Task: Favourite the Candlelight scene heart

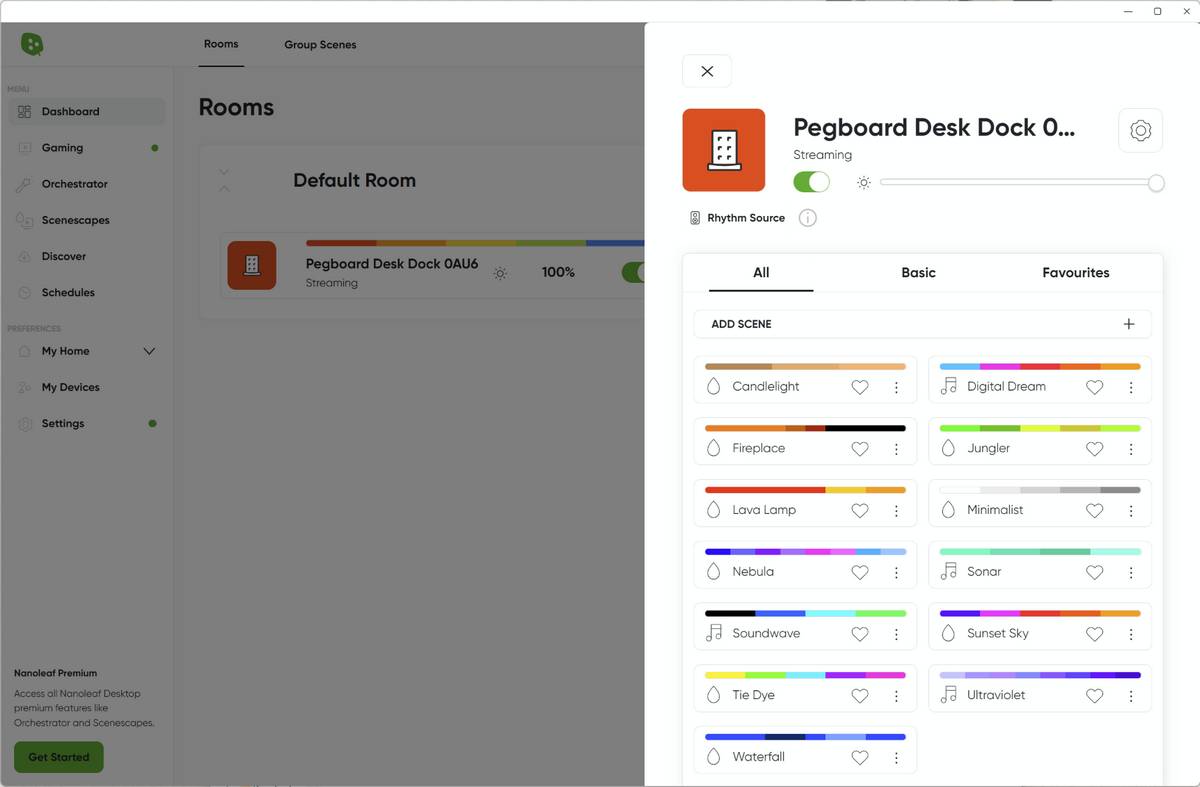Action: (x=860, y=387)
